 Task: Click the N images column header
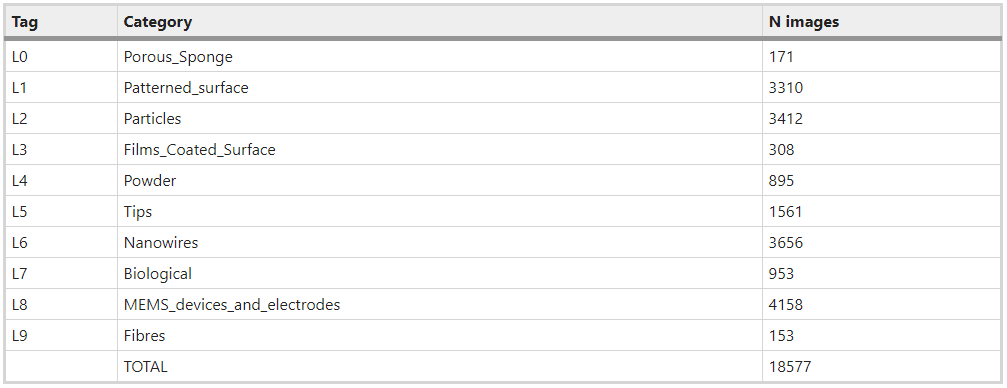pos(881,22)
